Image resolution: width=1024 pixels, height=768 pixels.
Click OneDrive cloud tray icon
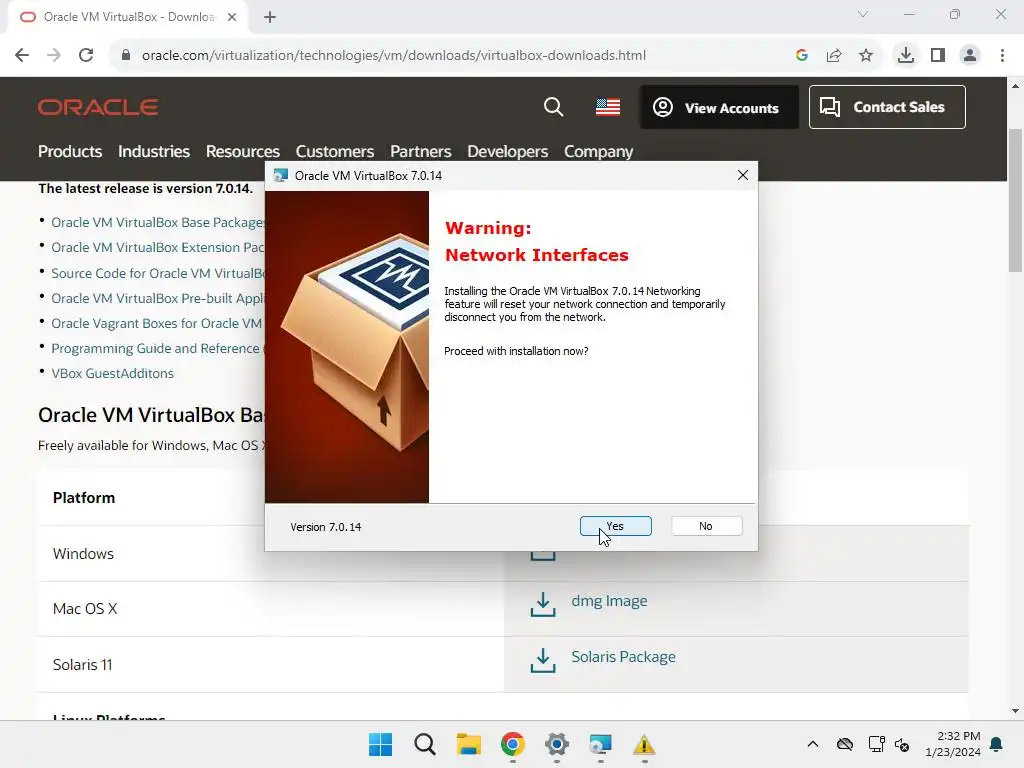pyautogui.click(x=844, y=744)
